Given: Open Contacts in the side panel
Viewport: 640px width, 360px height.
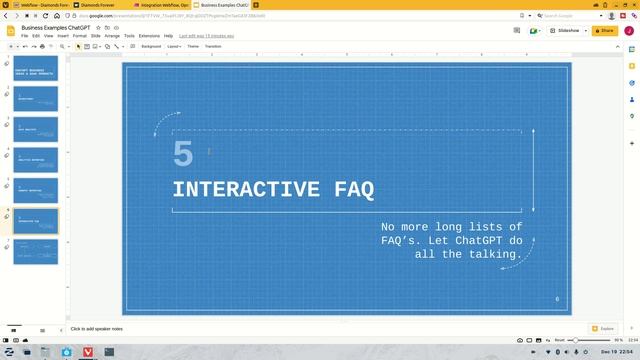Looking at the screenshot, I should coord(632,100).
